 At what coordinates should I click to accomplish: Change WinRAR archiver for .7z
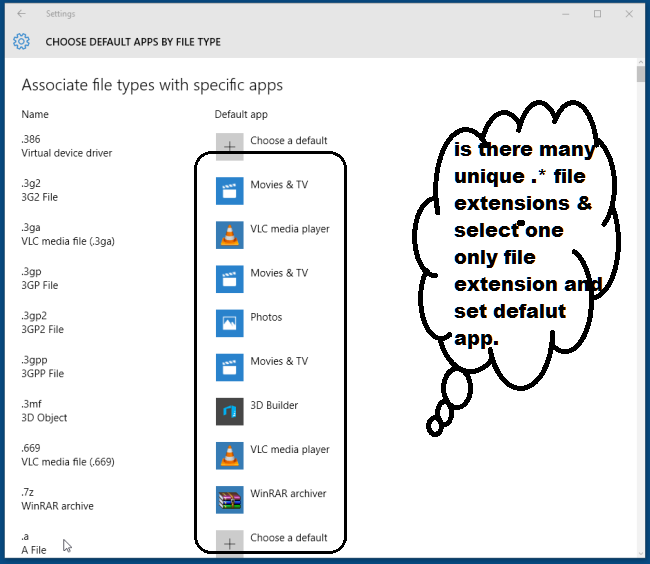pos(288,494)
